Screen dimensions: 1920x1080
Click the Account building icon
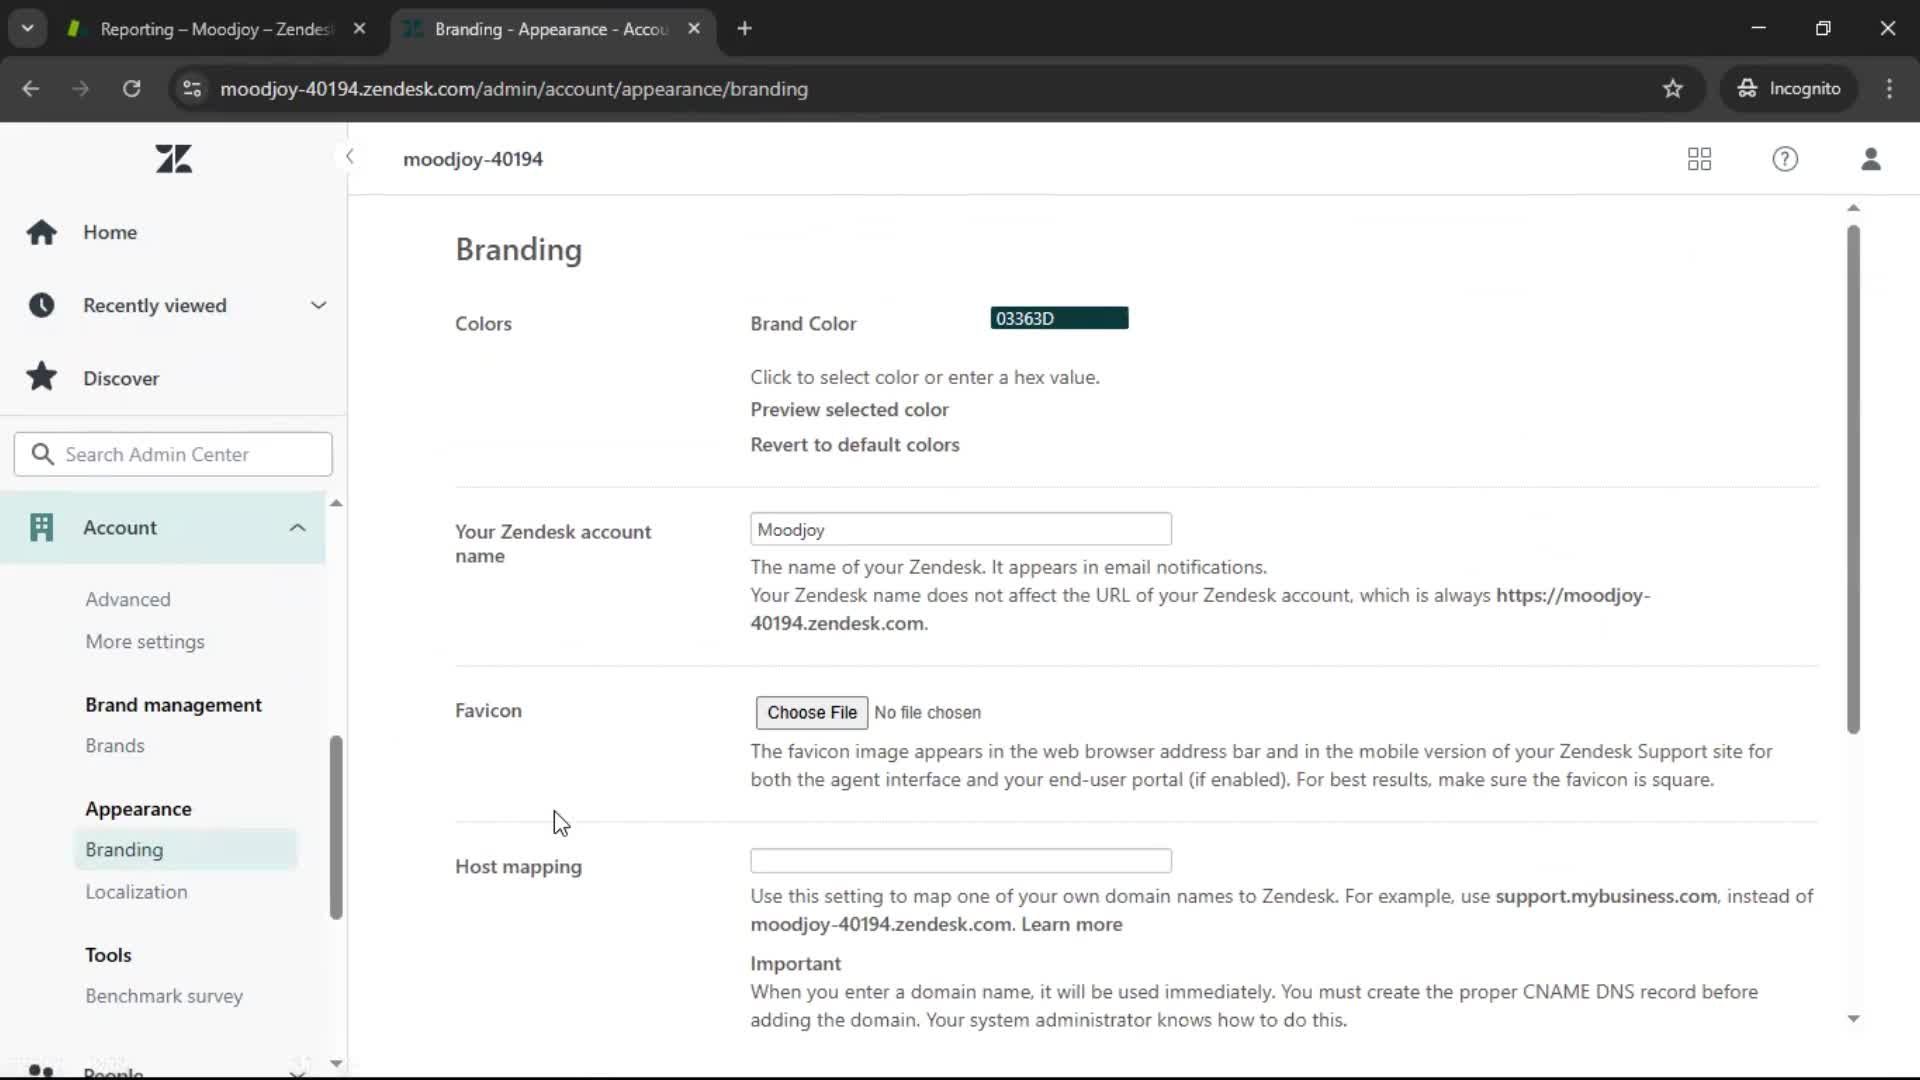pos(41,527)
